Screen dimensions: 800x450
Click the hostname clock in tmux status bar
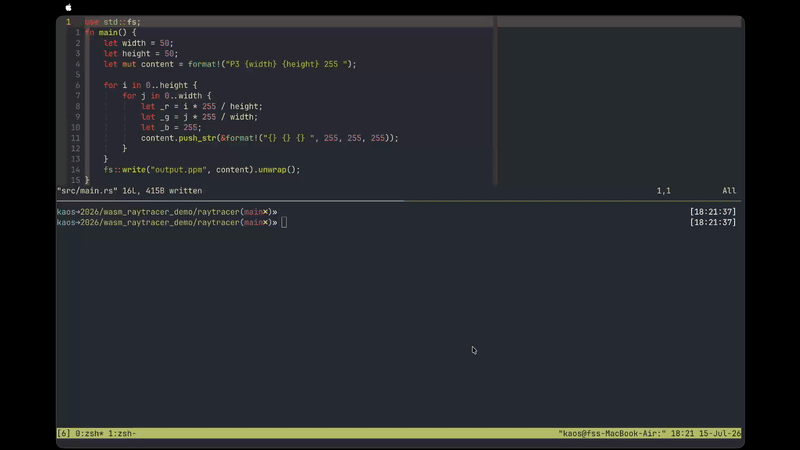(649, 433)
